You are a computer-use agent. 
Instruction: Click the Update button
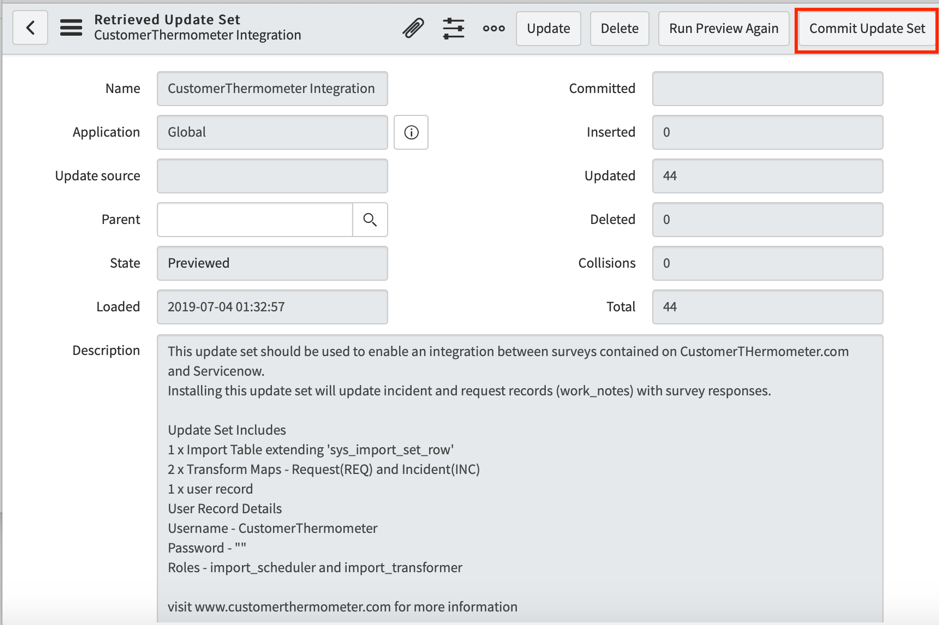click(549, 28)
